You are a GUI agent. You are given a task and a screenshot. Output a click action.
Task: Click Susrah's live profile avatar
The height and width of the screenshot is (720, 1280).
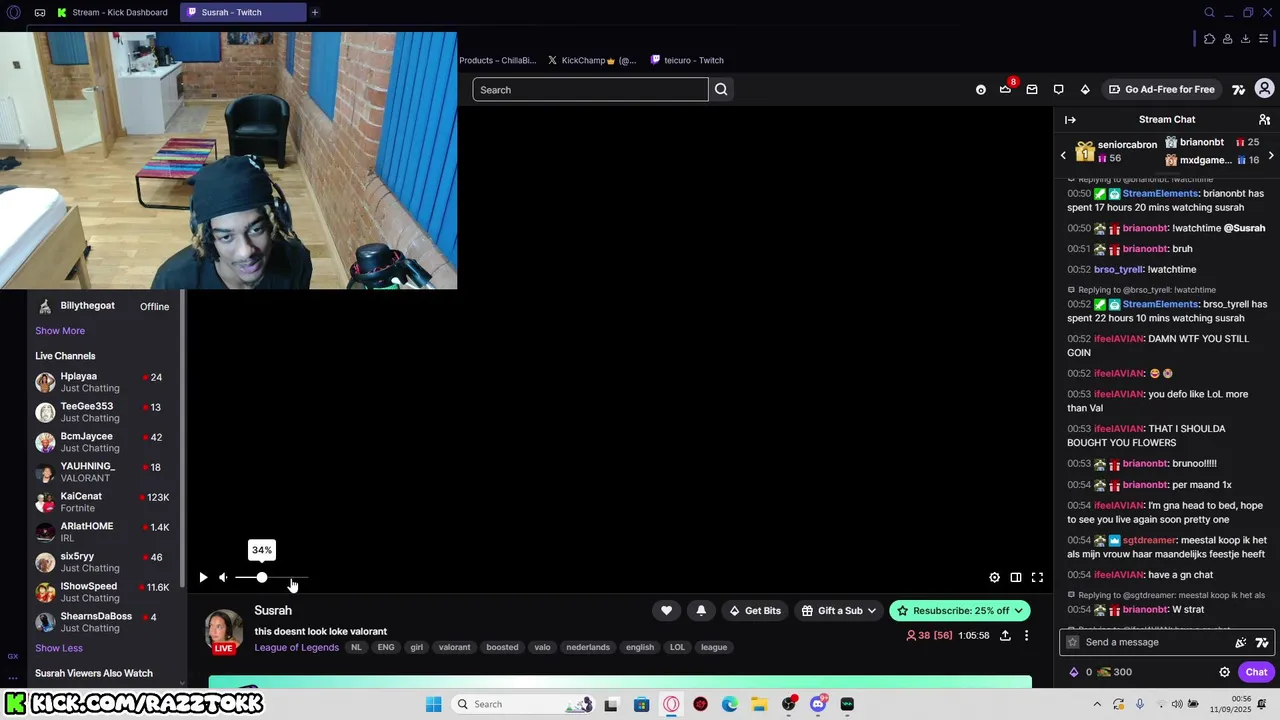(224, 631)
